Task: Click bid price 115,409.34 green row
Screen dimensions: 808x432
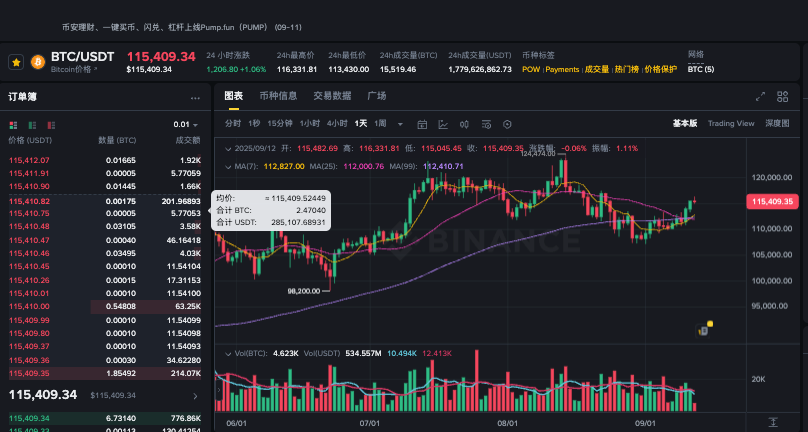Action: click(x=105, y=418)
